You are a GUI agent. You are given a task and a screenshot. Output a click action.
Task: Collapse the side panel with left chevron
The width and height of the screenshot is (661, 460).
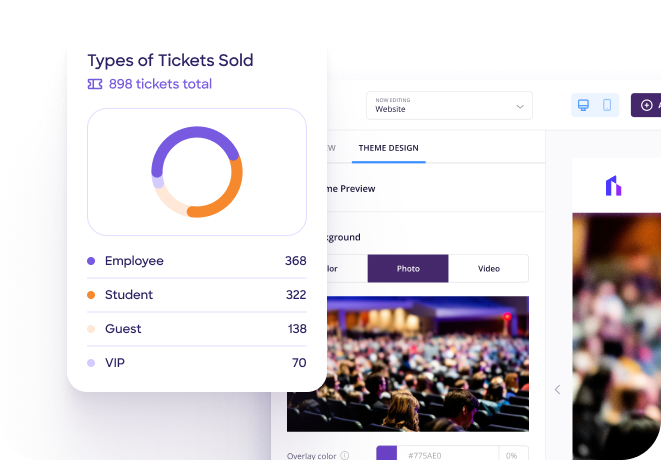[x=557, y=389]
